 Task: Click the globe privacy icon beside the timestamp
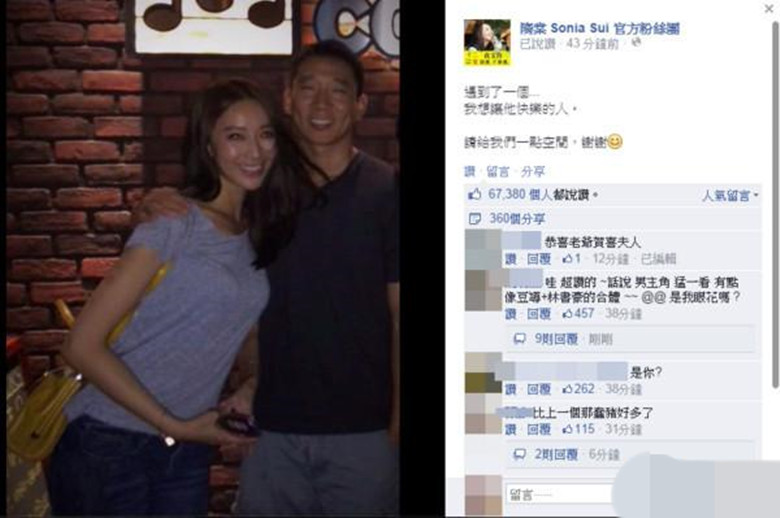(x=636, y=43)
